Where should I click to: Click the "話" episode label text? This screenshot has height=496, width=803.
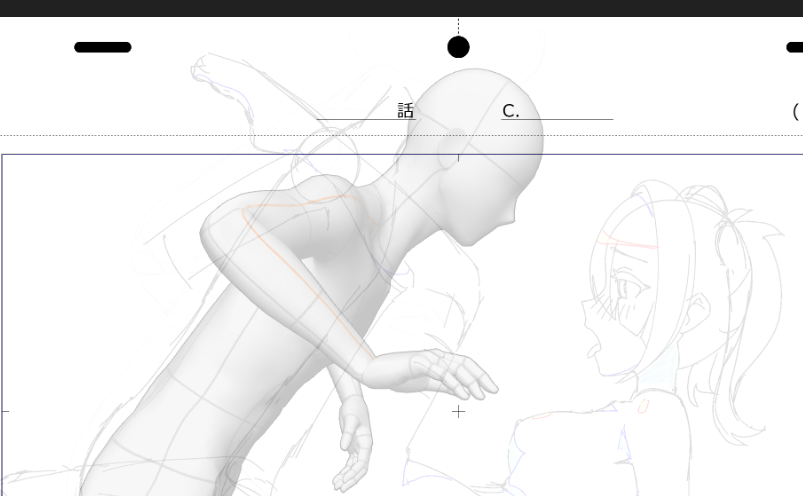(406, 111)
